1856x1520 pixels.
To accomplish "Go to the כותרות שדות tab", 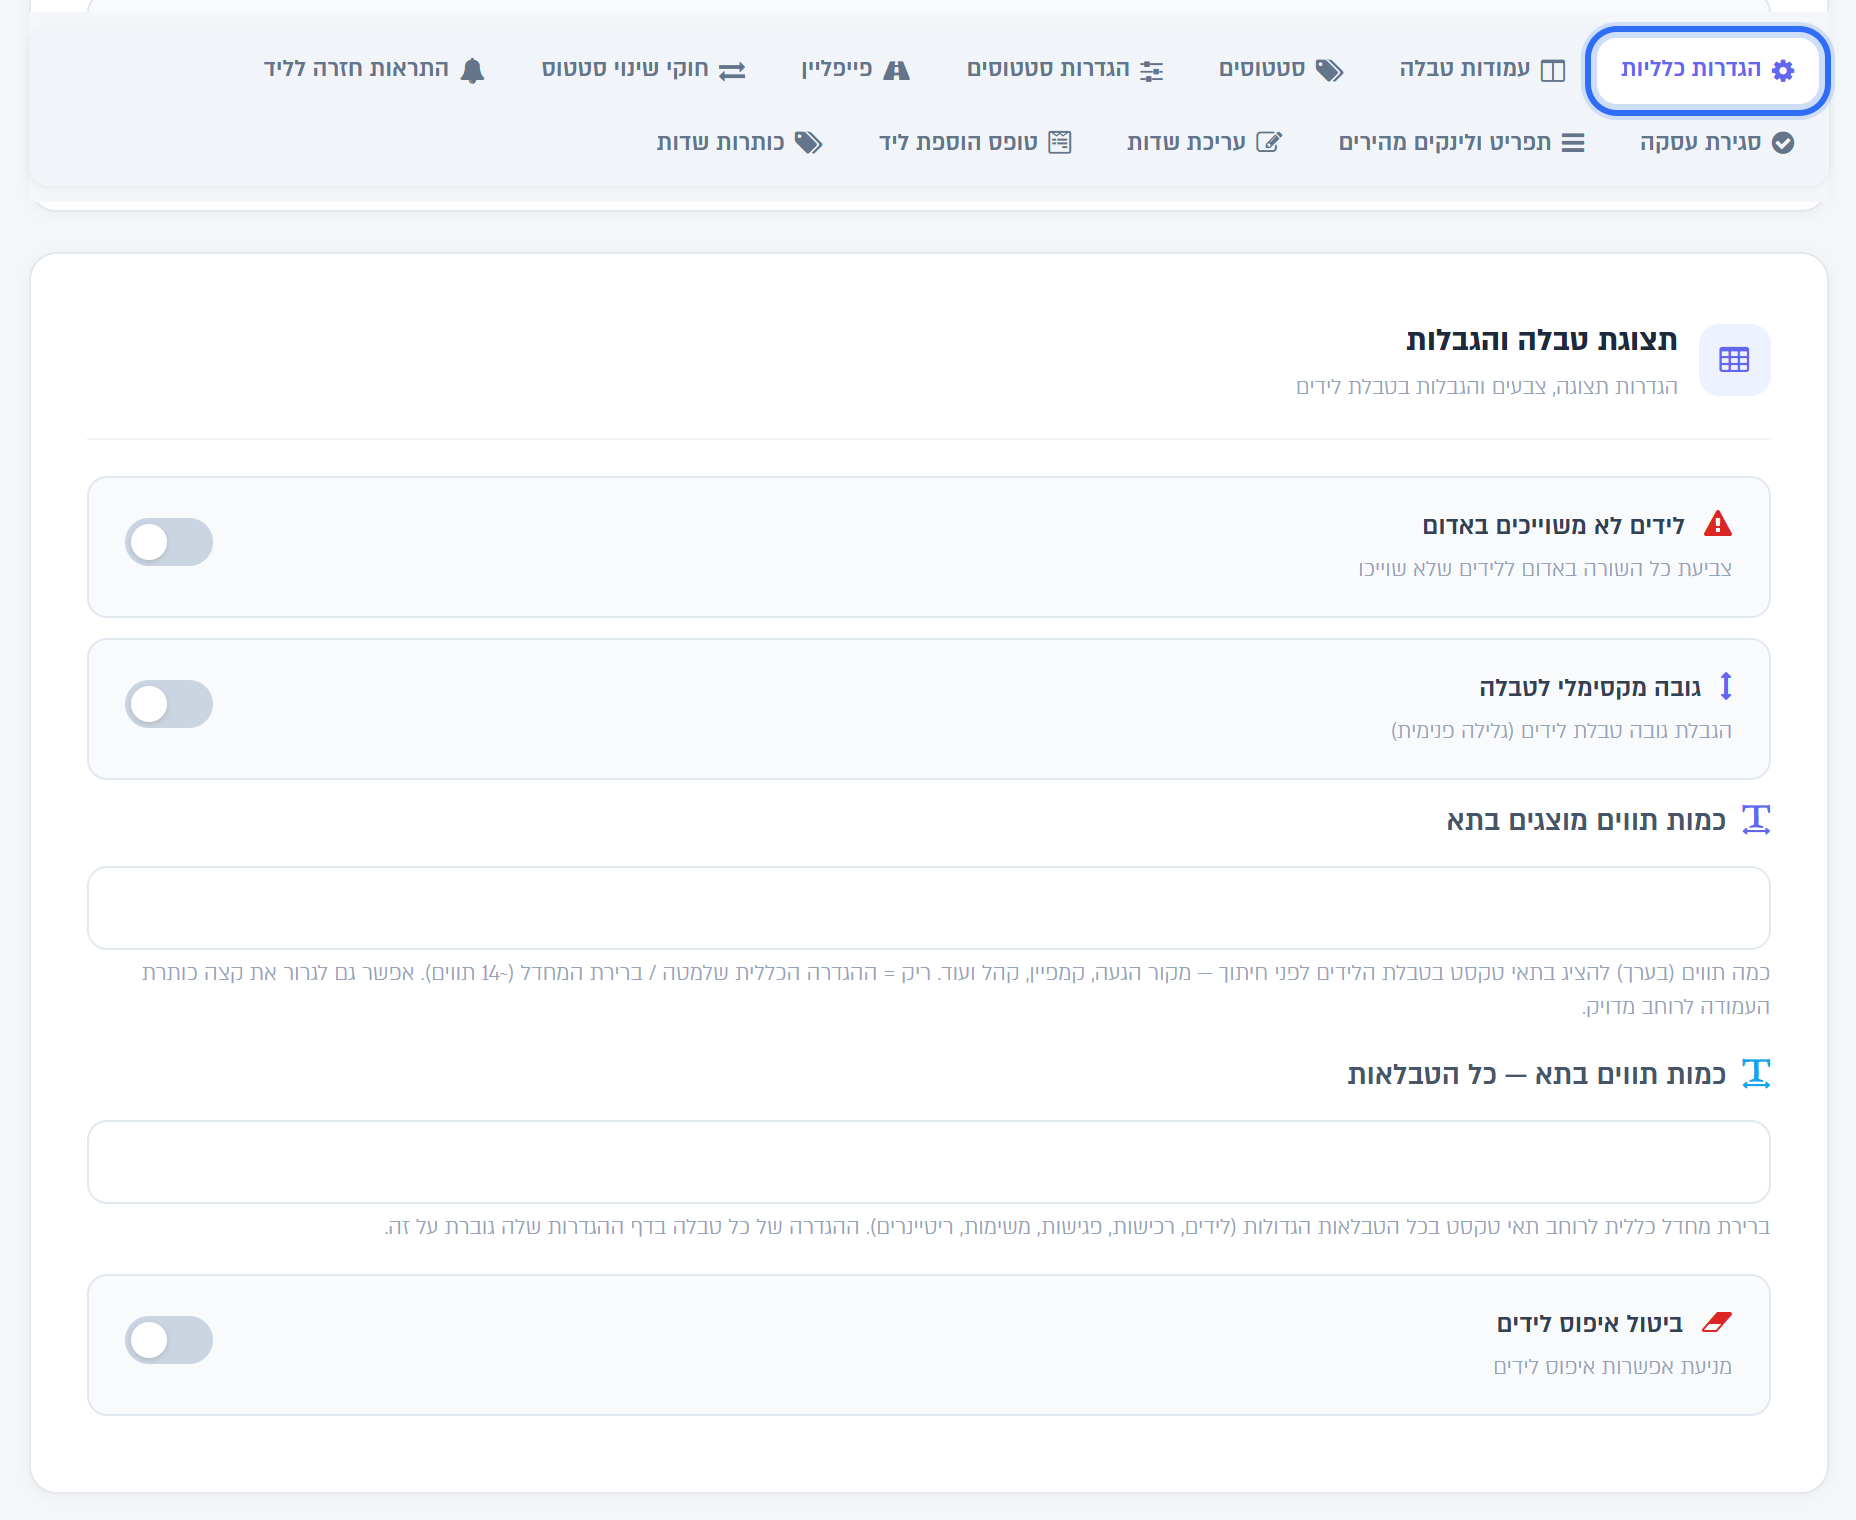I will click(739, 143).
